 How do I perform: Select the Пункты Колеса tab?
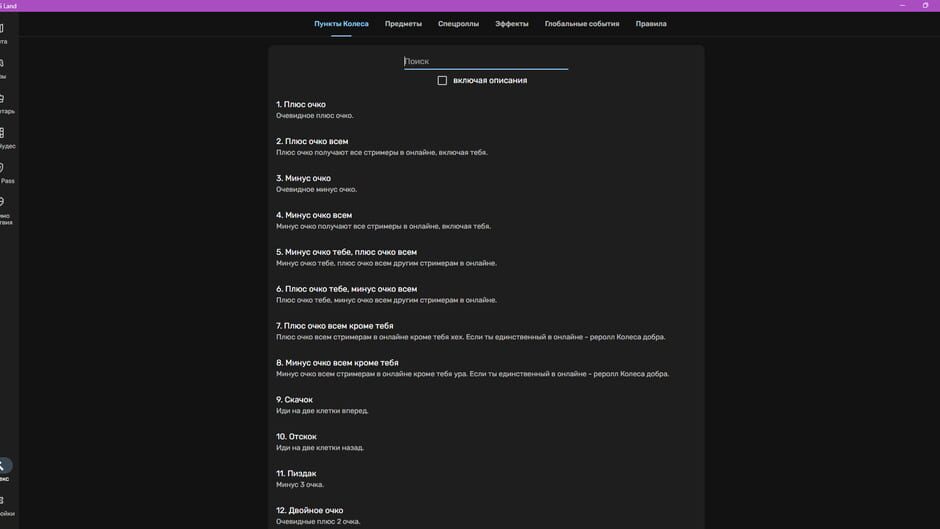341,24
